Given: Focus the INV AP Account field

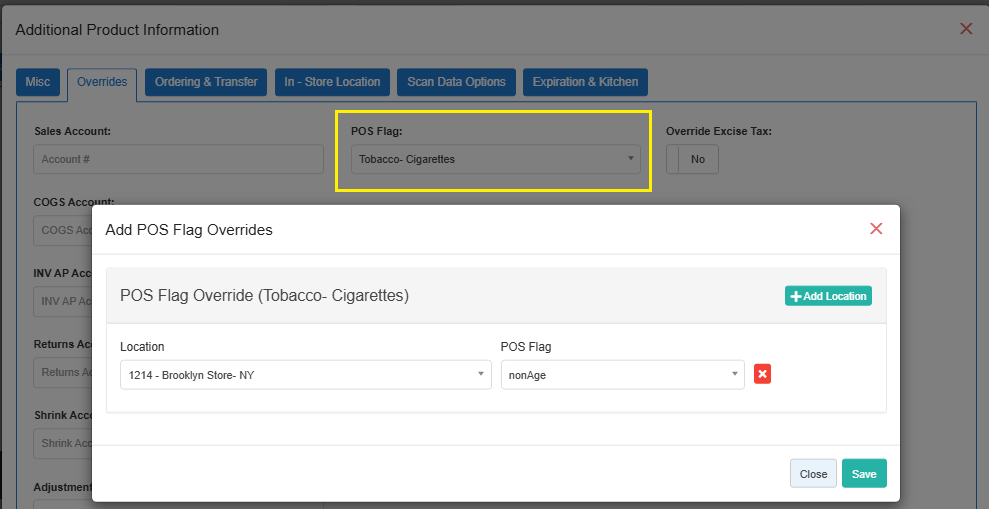Looking at the screenshot, I should pos(62,301).
